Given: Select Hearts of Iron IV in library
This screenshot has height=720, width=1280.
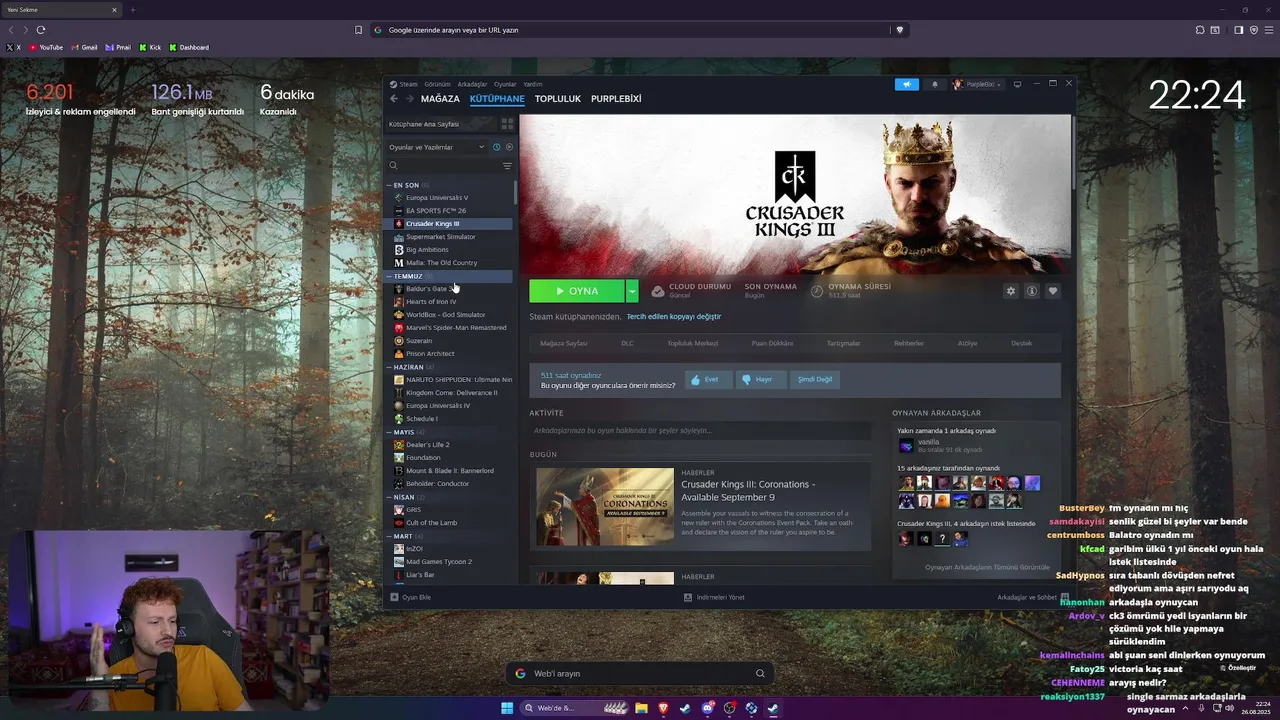Looking at the screenshot, I should (430, 302).
